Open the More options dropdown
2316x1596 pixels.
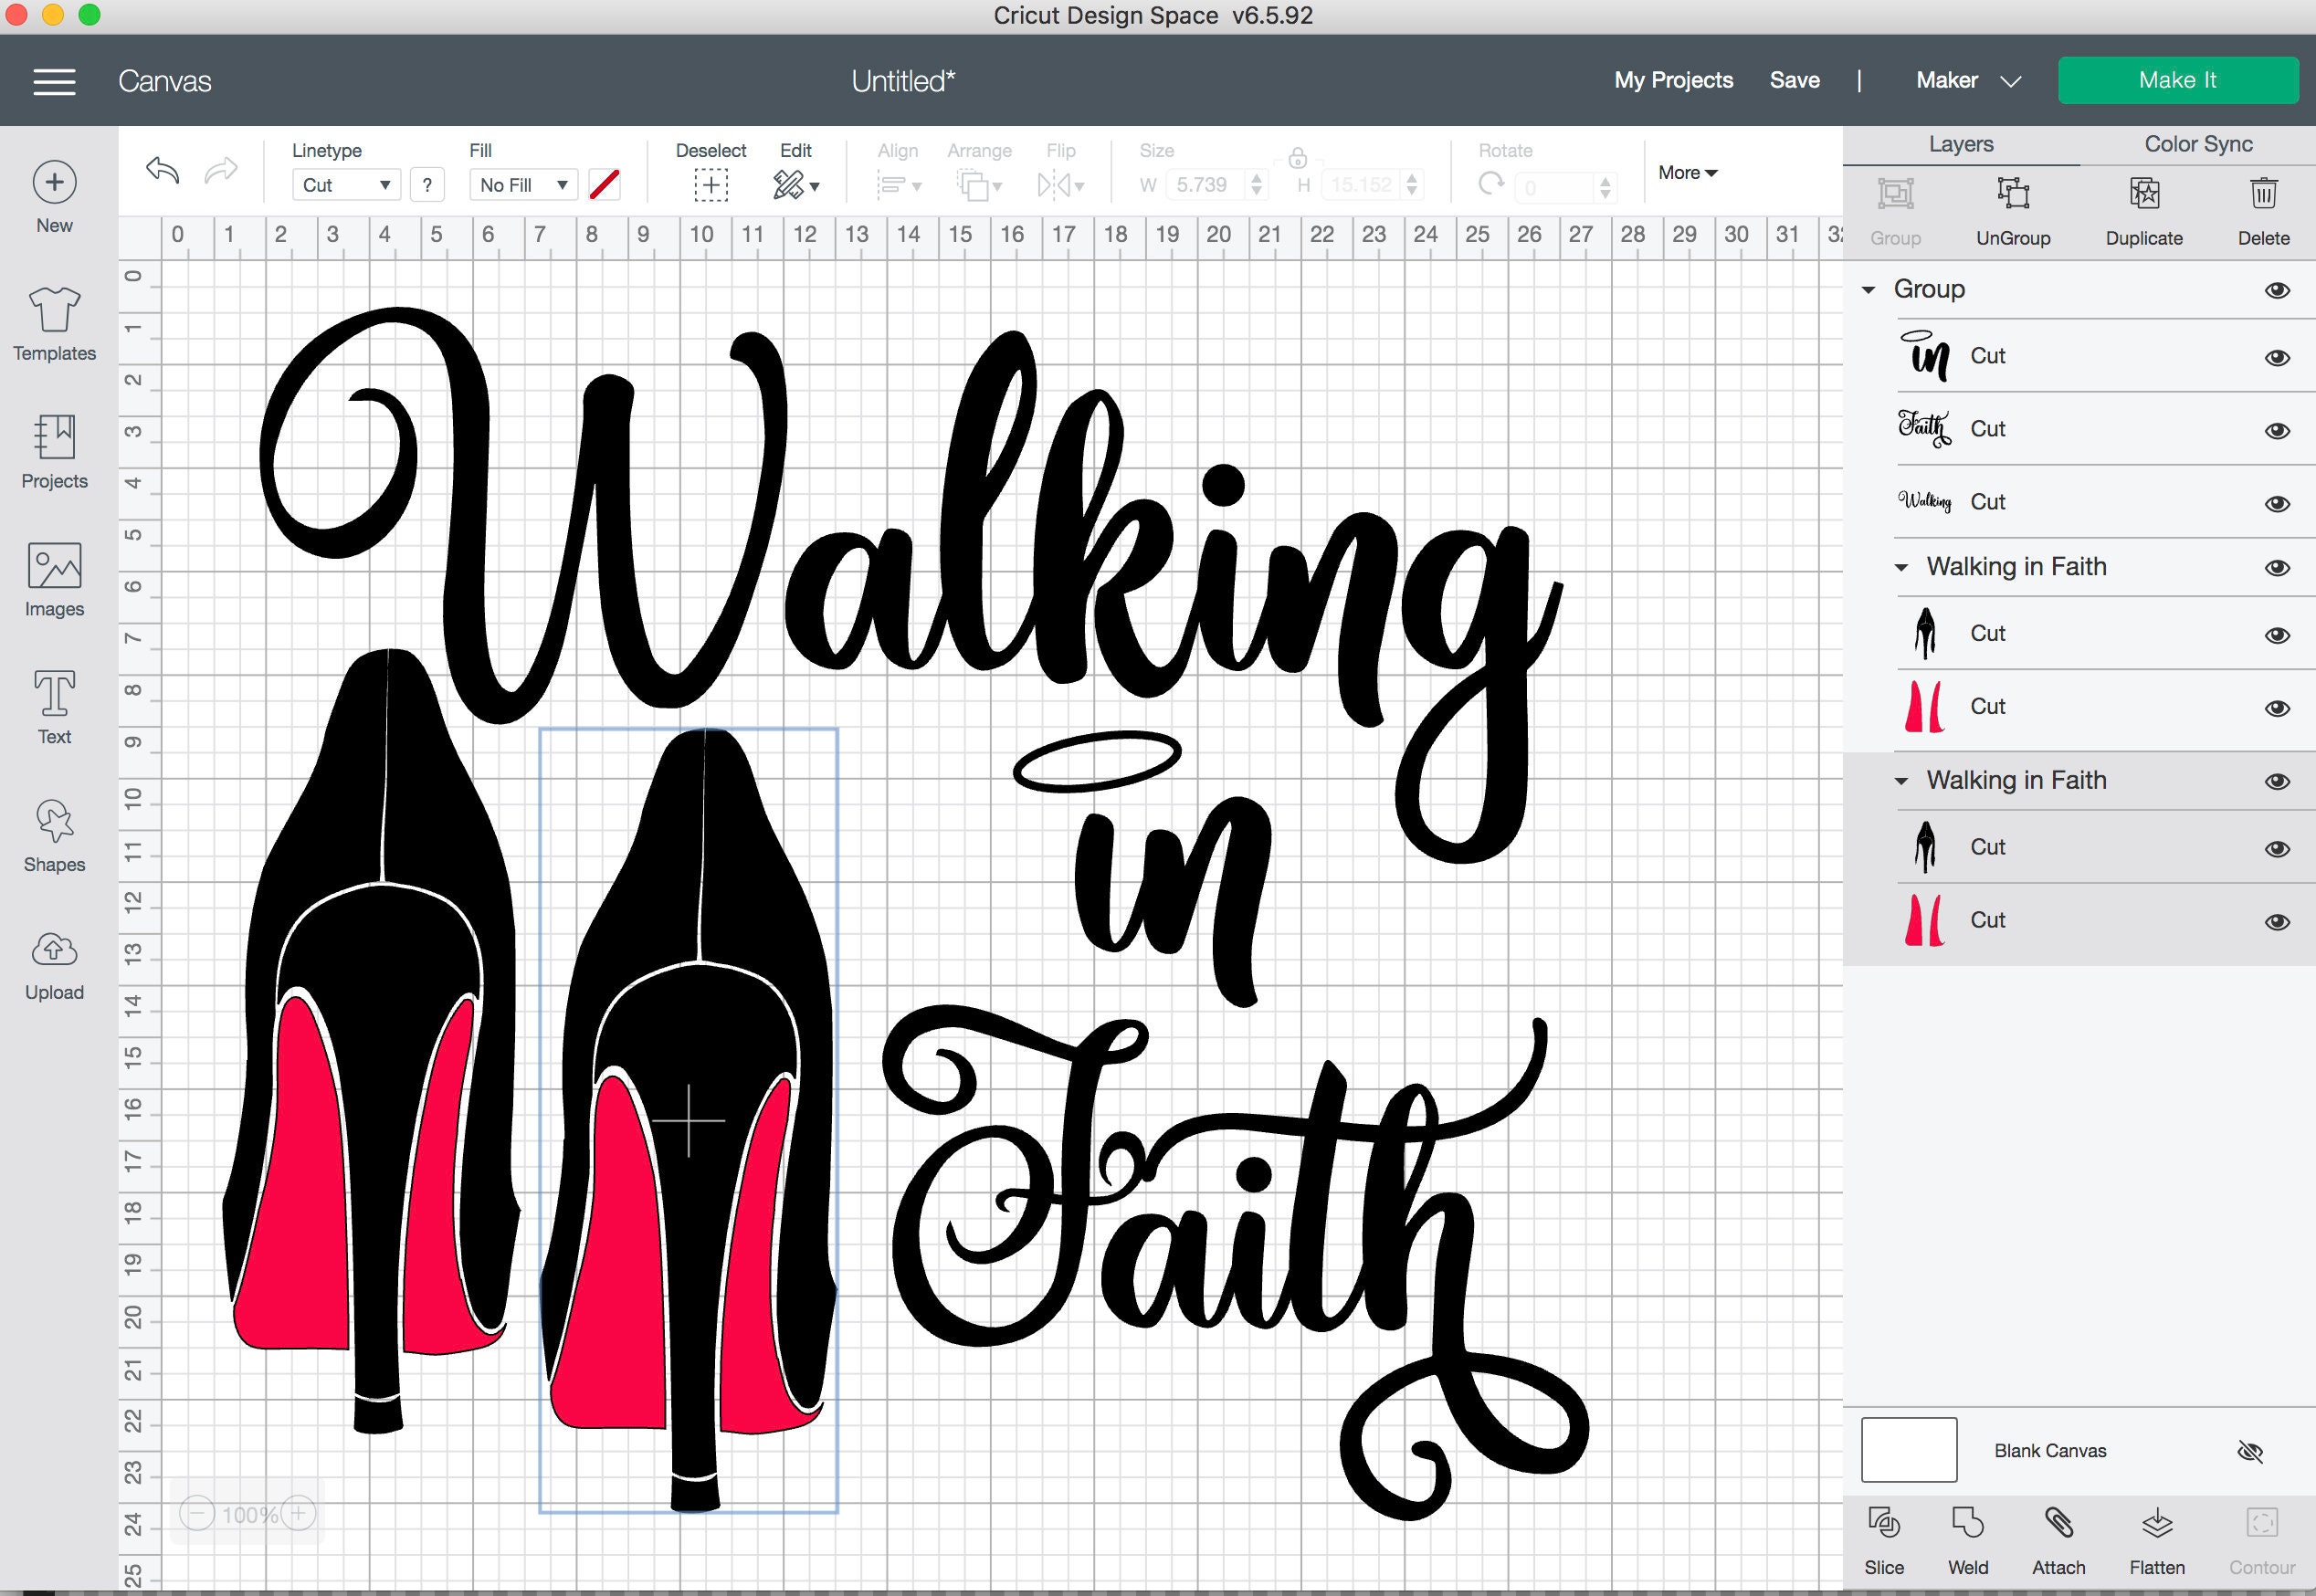point(1687,172)
